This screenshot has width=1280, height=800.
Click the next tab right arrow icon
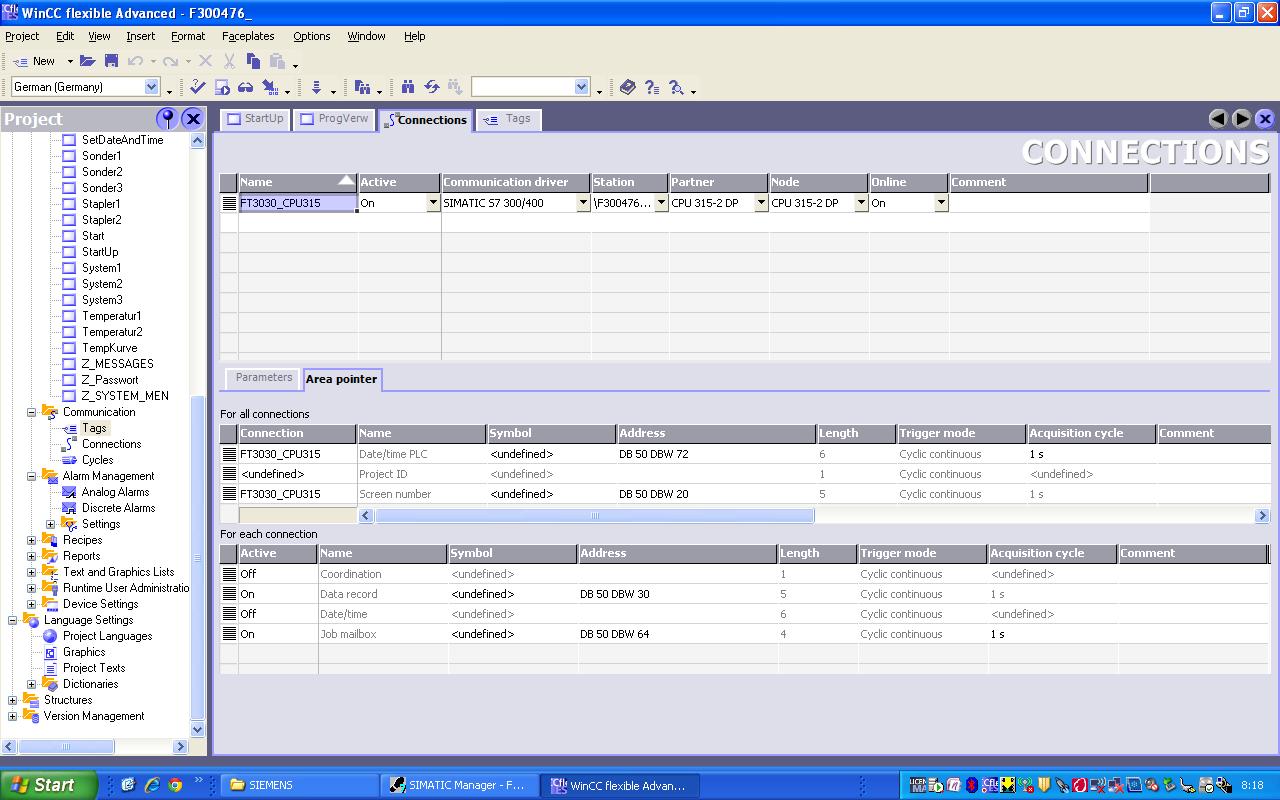pos(1241,119)
